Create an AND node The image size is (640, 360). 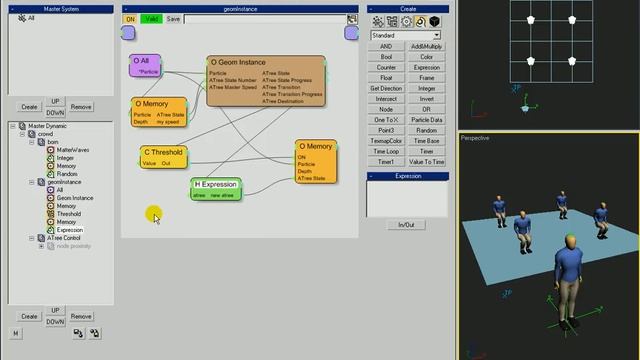(x=386, y=47)
